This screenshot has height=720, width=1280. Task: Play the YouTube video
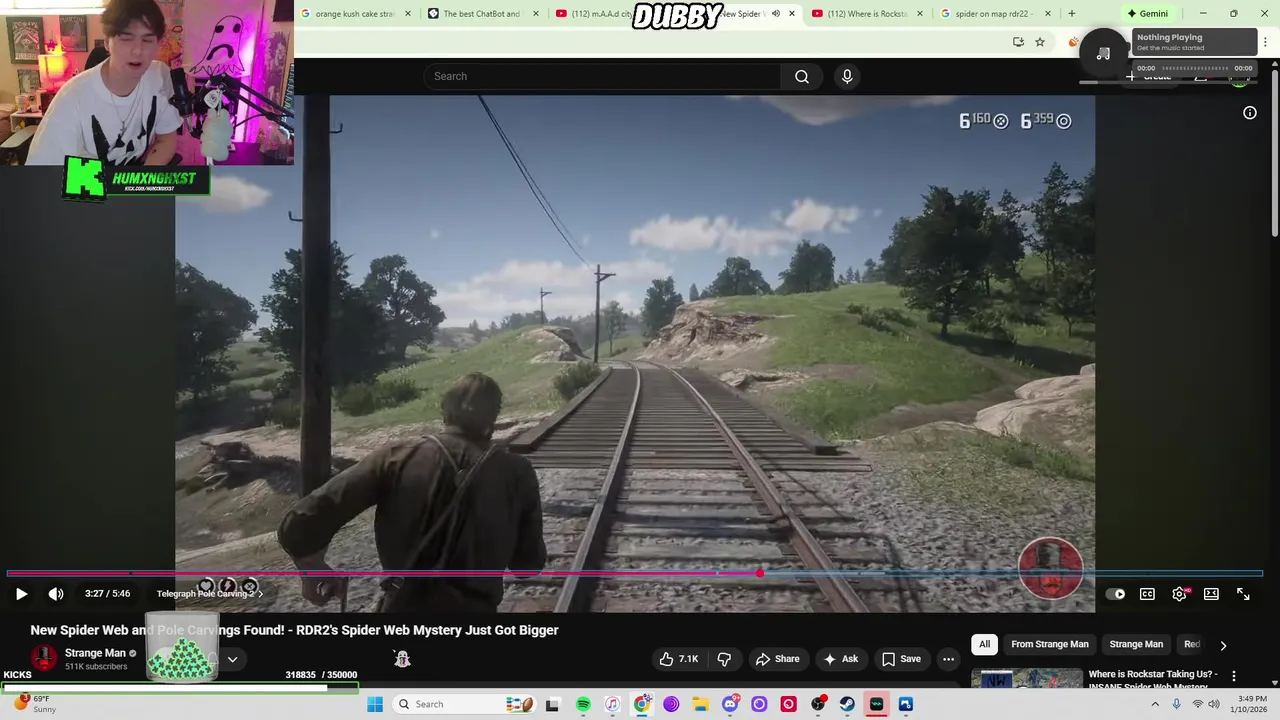(x=21, y=594)
